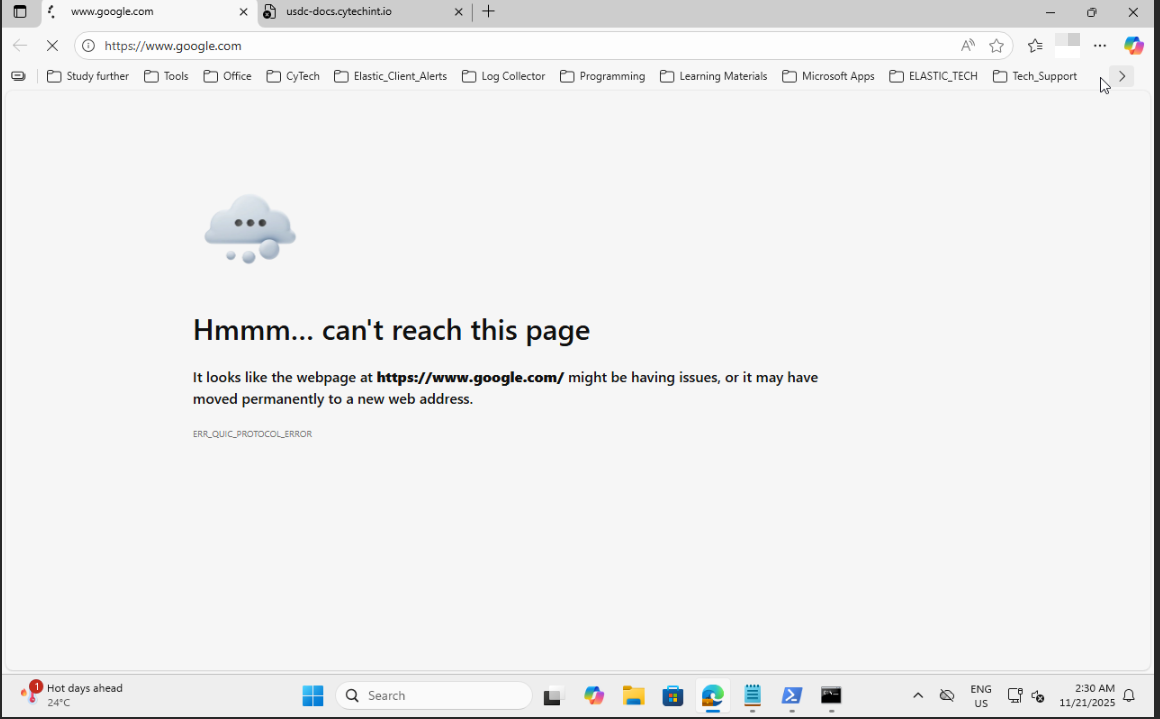This screenshot has width=1160, height=719.
Task: Open Settings and more ellipsis menu
Action: (x=1100, y=46)
